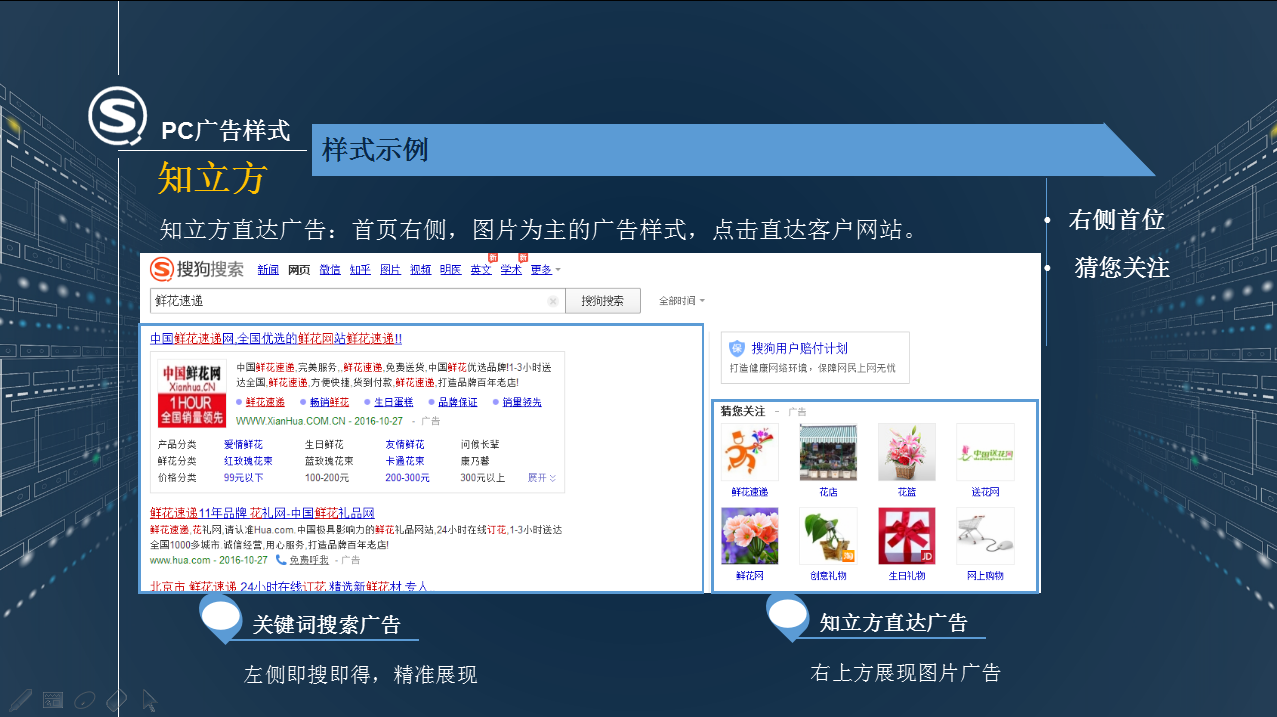
Task: Click the 猜您关注 heading inside search results
Action: 742,411
